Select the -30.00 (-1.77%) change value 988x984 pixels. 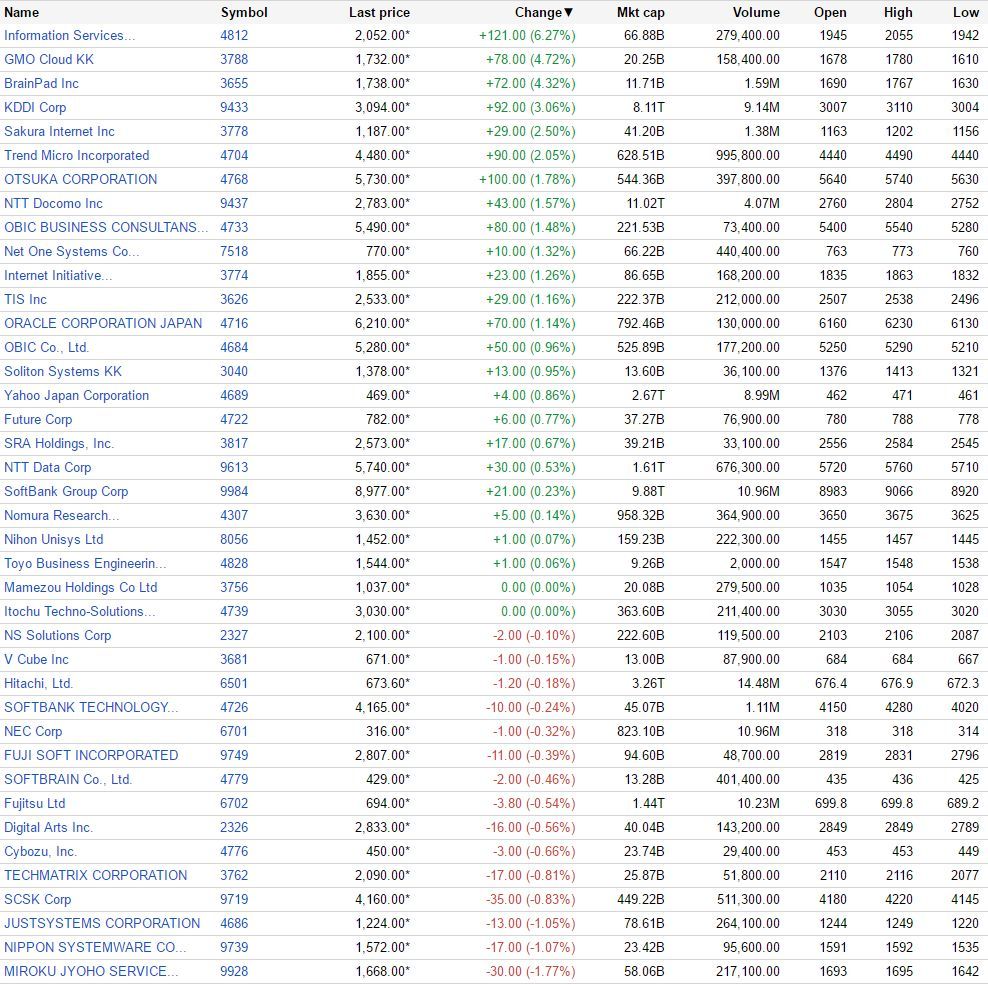[x=531, y=971]
